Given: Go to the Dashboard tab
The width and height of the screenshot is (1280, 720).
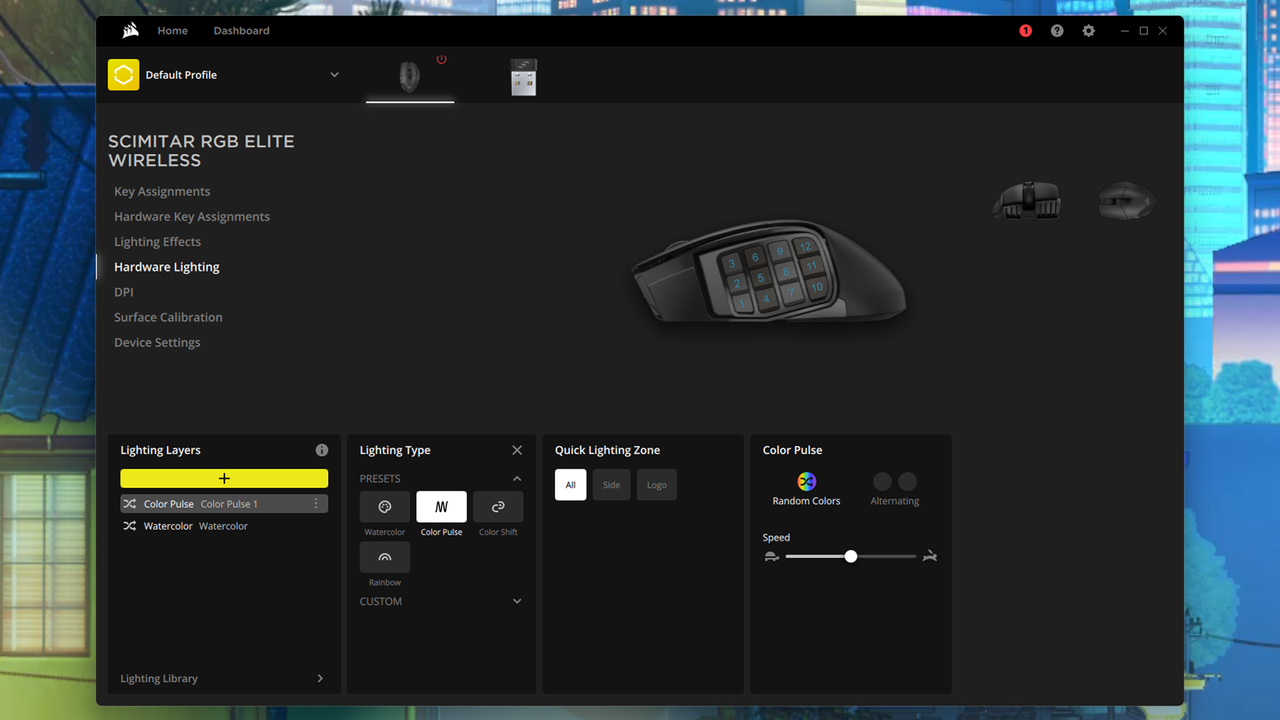Looking at the screenshot, I should click(241, 31).
